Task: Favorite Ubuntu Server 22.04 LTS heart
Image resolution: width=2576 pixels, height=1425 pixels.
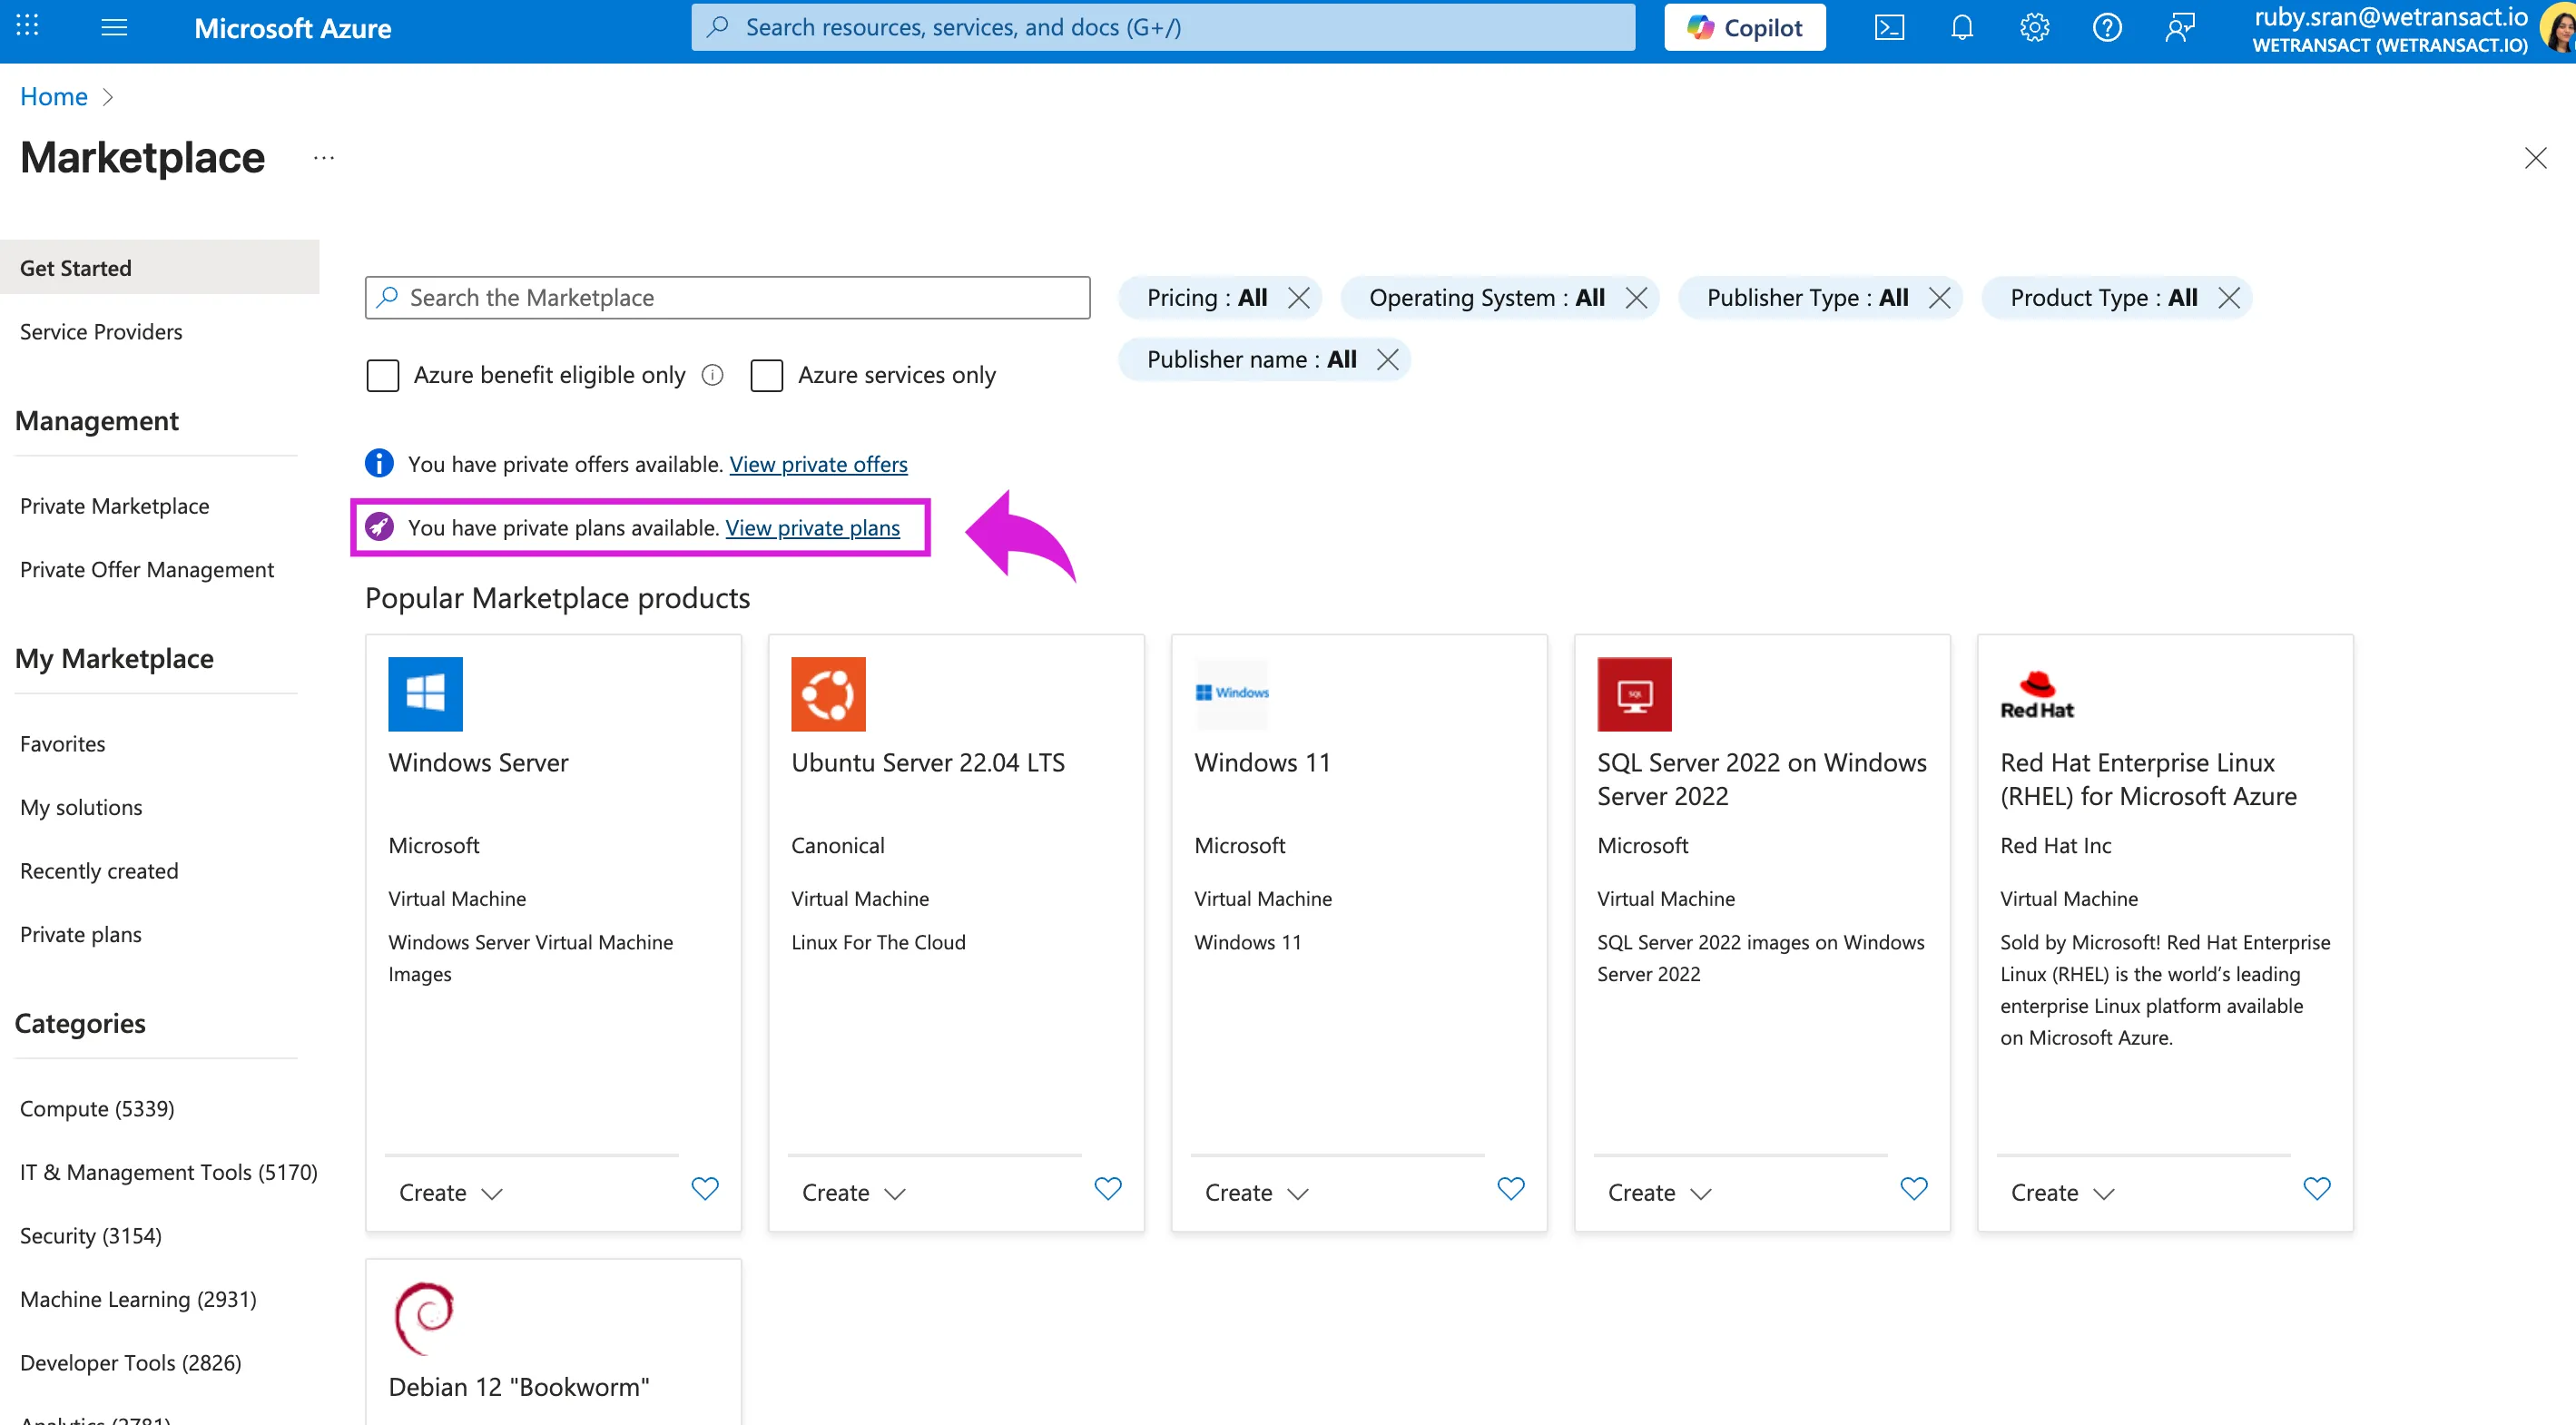Action: (x=1108, y=1188)
